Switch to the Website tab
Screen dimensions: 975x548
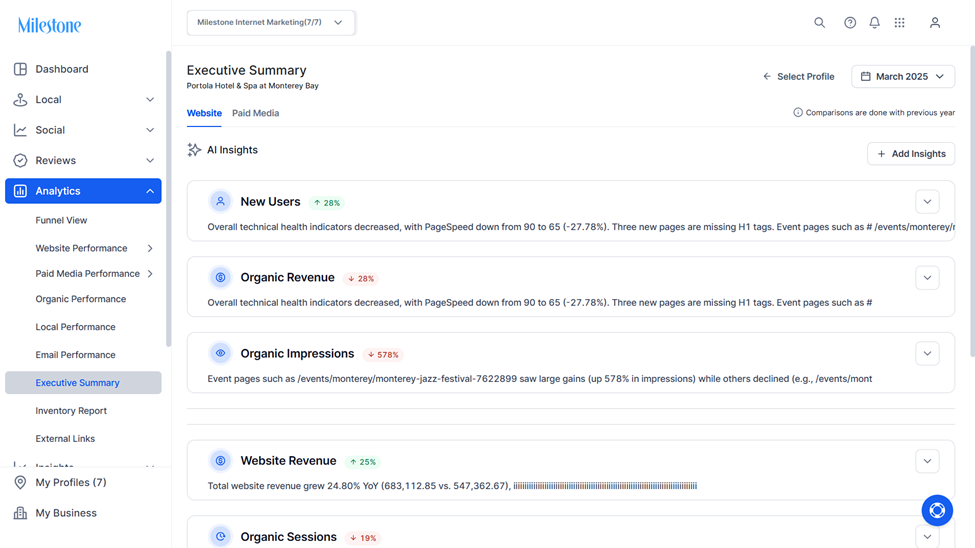(204, 113)
